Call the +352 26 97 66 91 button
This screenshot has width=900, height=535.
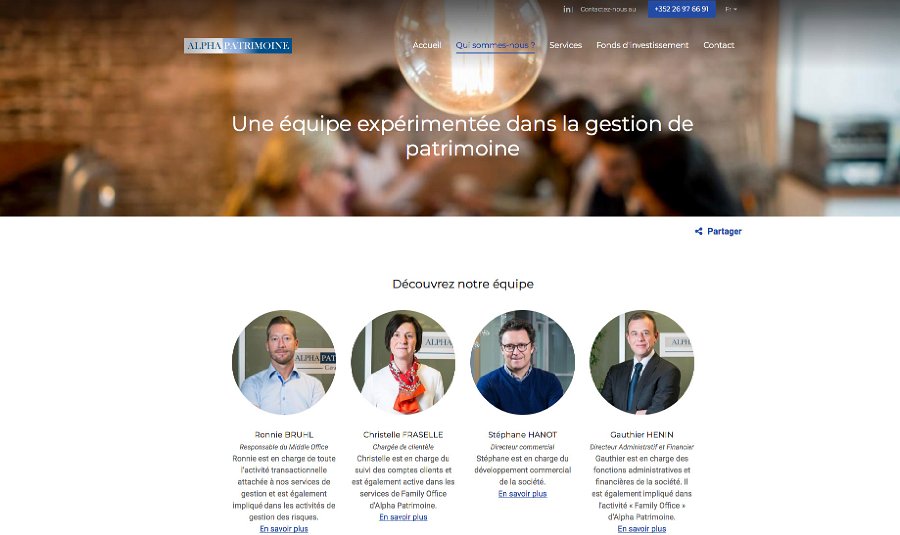[x=681, y=9]
